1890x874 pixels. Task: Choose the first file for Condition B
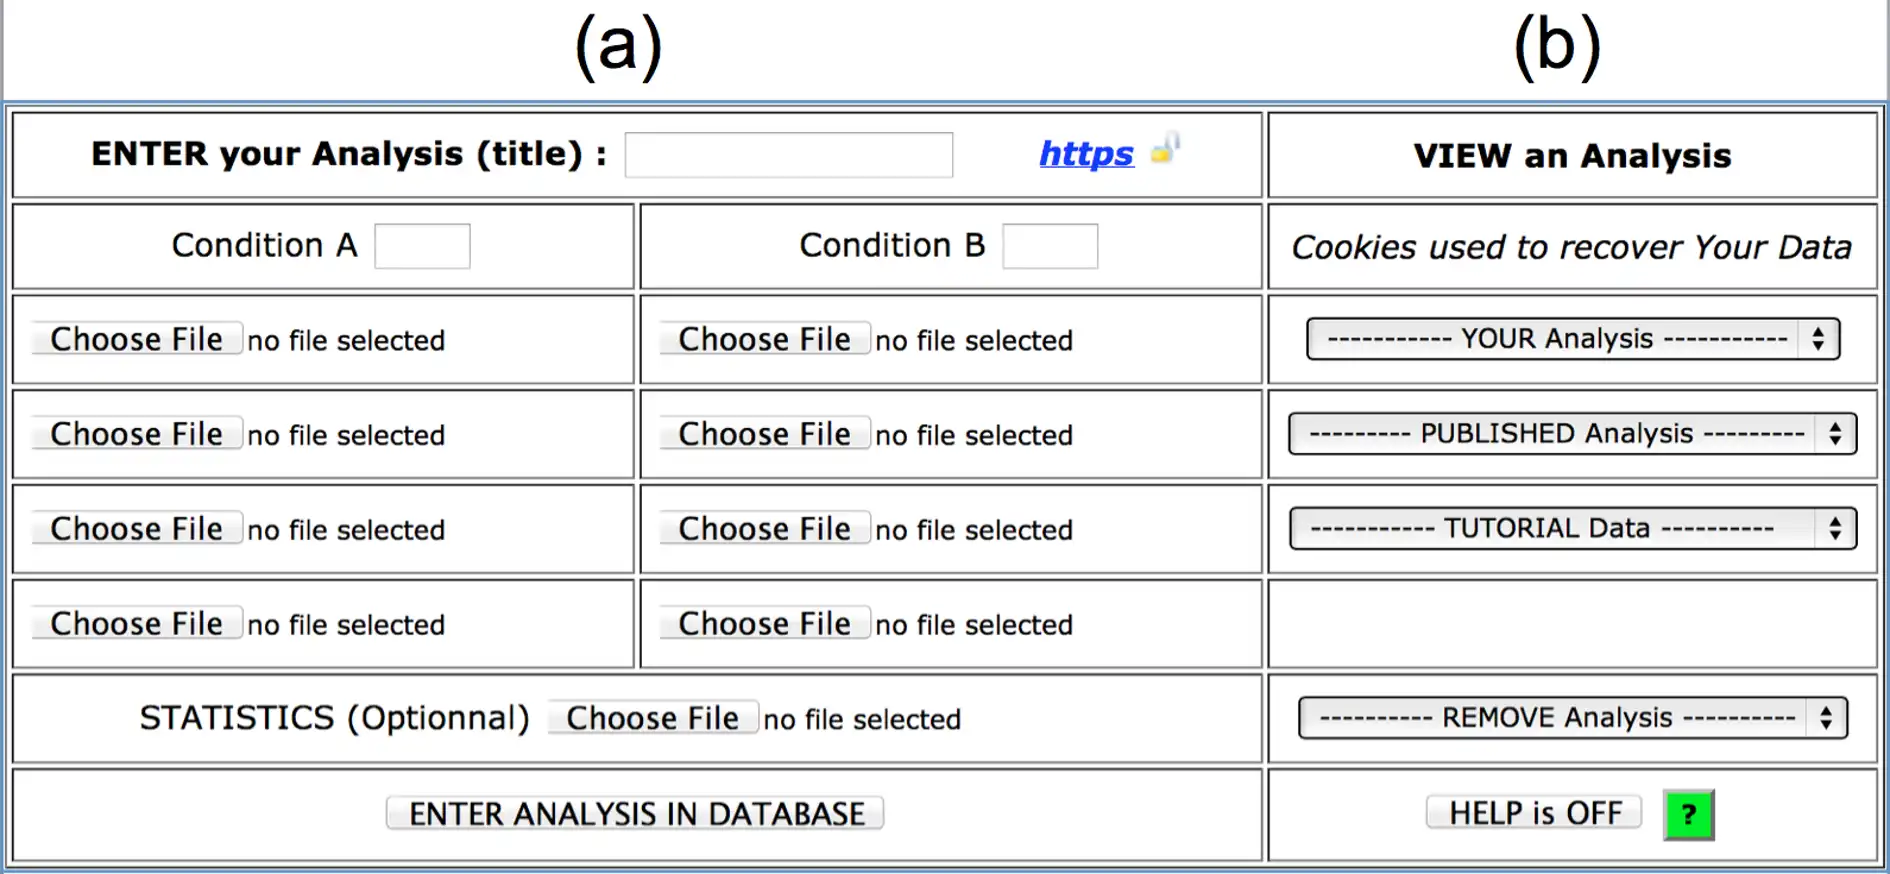(x=765, y=339)
